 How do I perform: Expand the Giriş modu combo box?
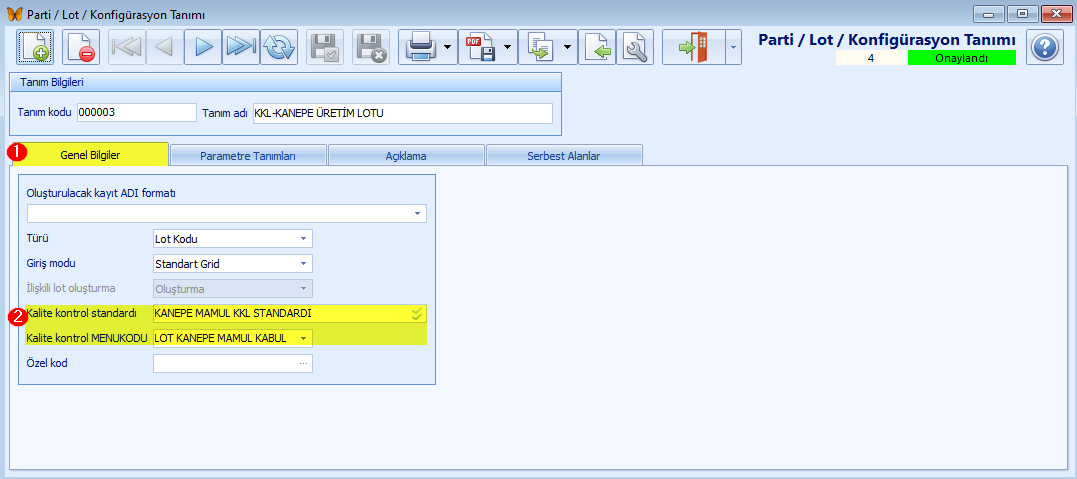coord(303,264)
